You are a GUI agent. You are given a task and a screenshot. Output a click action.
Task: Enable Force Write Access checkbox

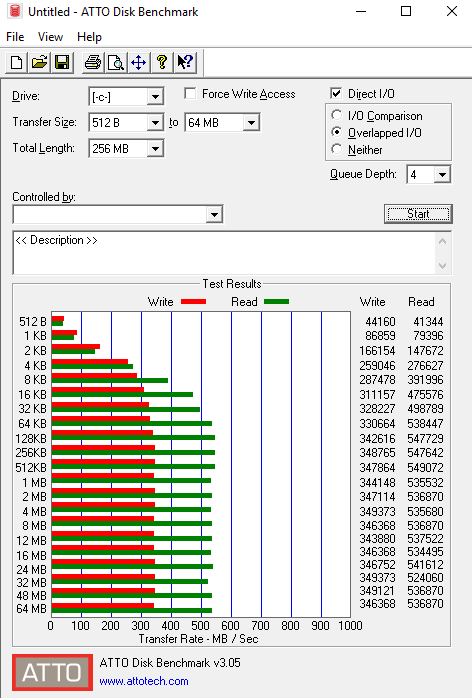coord(190,93)
